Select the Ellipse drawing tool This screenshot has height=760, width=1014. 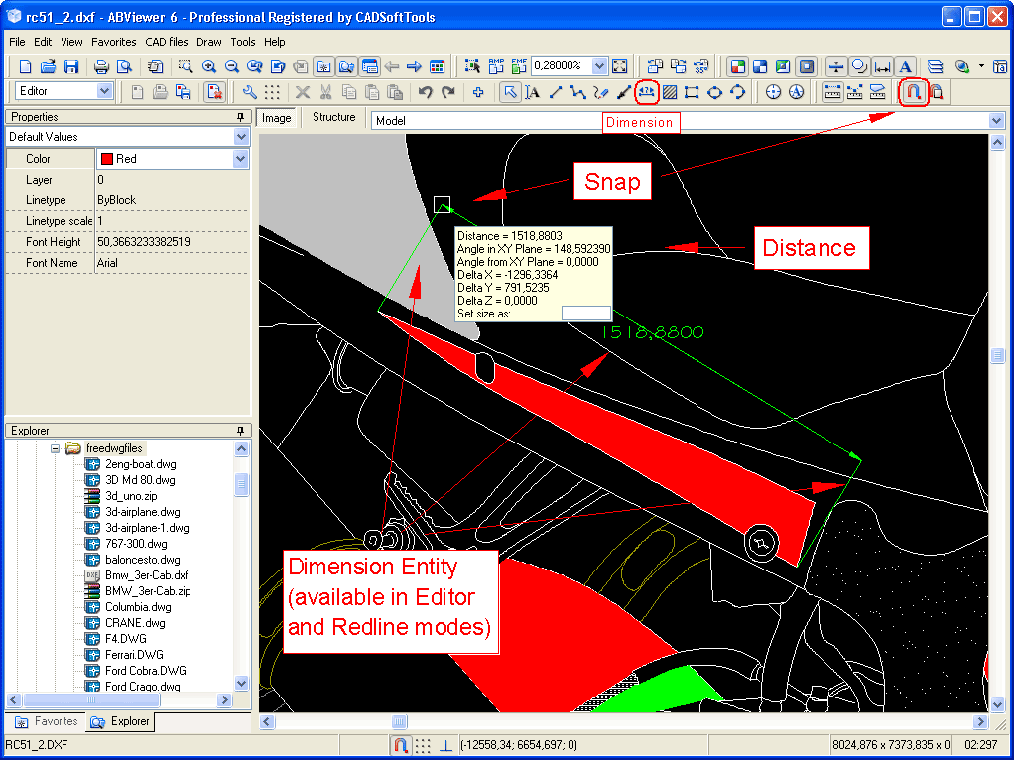click(x=715, y=92)
